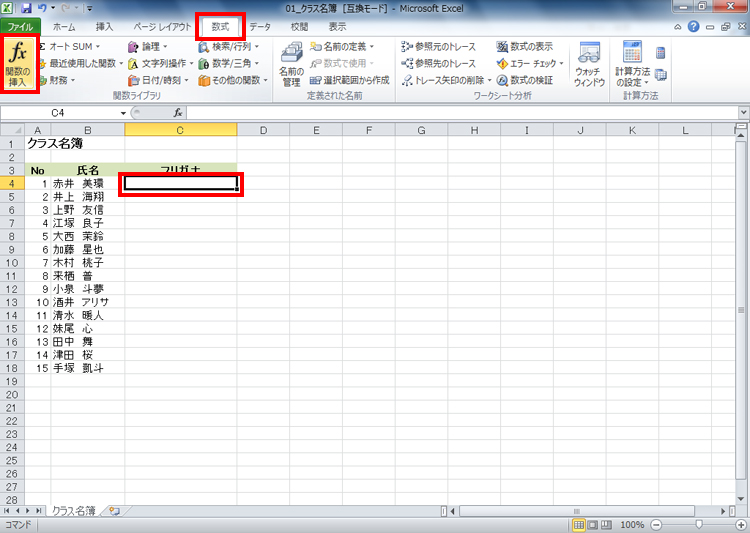Toggle Show Formulas (数式の表示)
Screen dimensions: 750x533
tap(525, 46)
